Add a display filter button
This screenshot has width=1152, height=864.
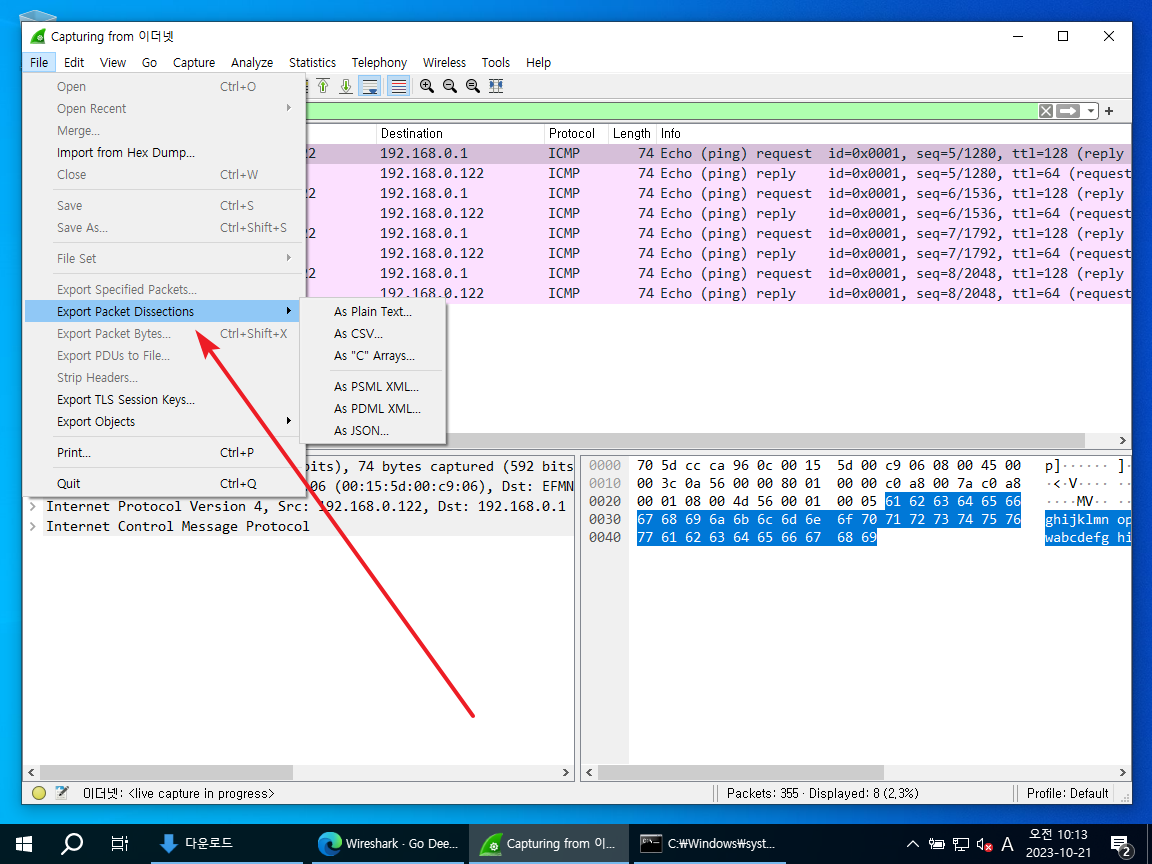coord(1109,111)
